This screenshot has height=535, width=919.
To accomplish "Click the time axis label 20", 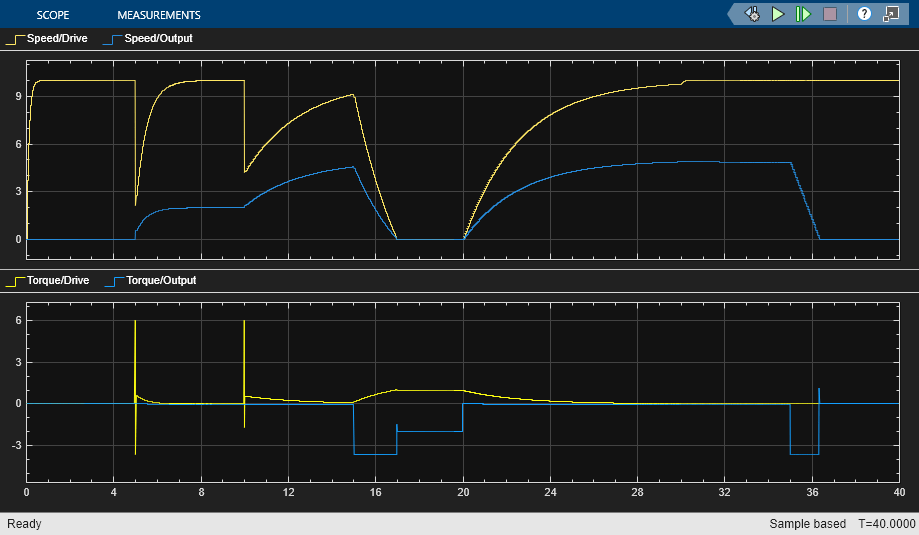I will click(463, 492).
